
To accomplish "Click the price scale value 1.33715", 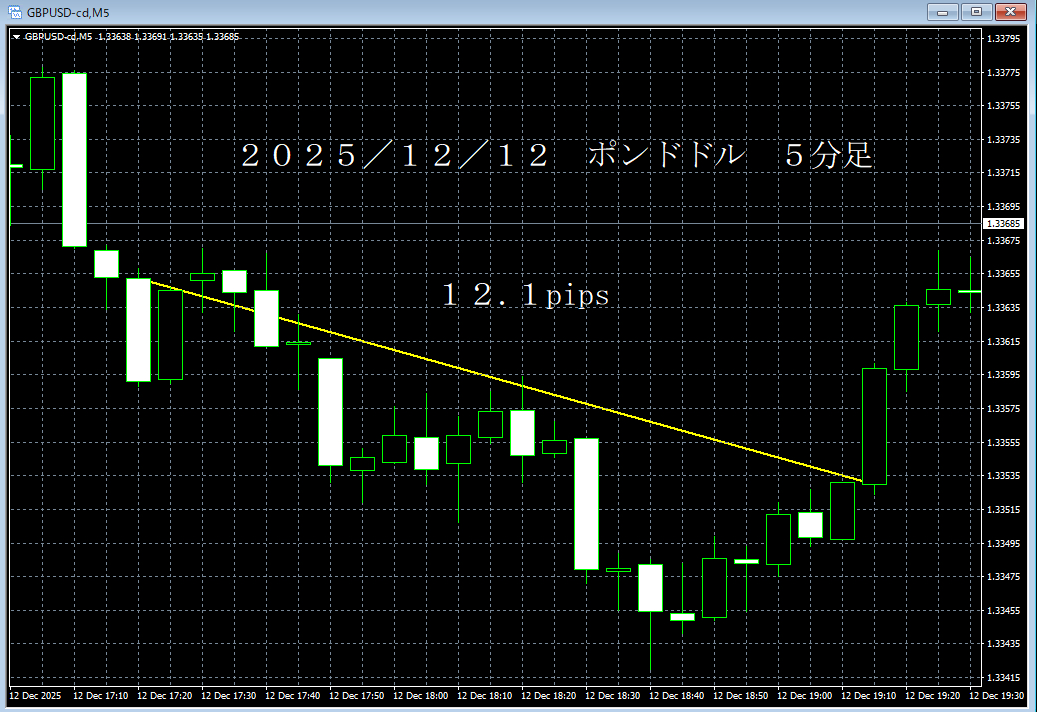I will [1003, 173].
